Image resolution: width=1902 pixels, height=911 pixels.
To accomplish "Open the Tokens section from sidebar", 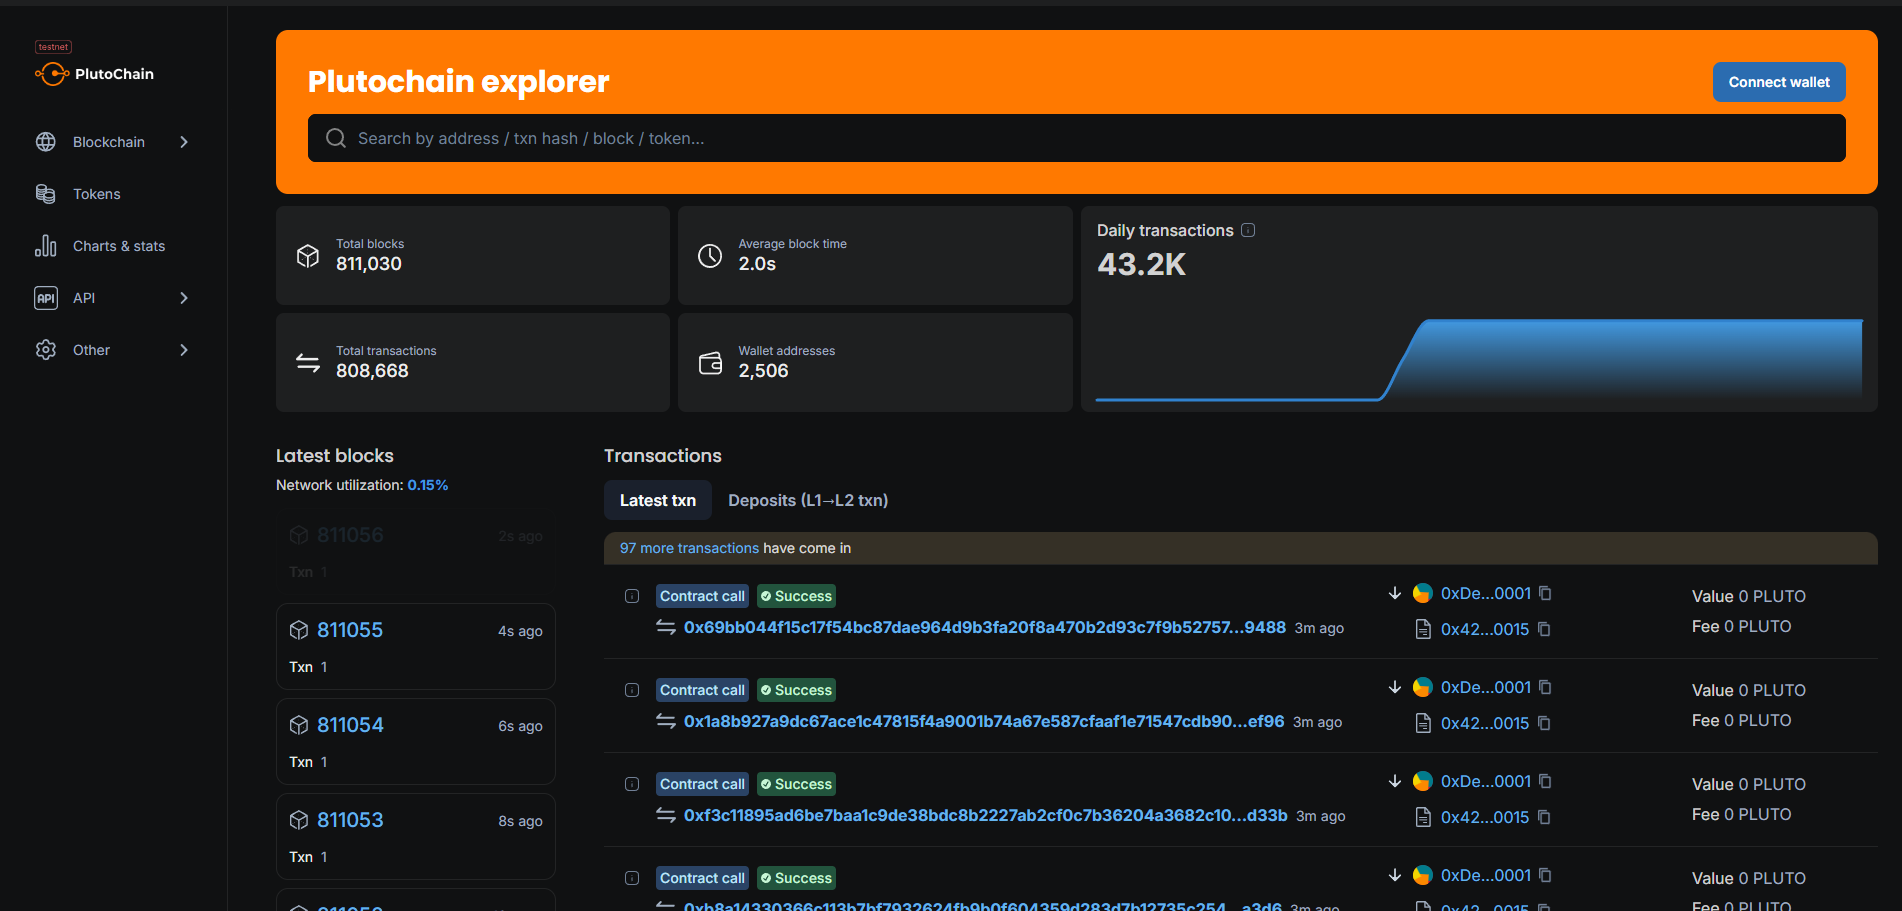I will pos(97,193).
